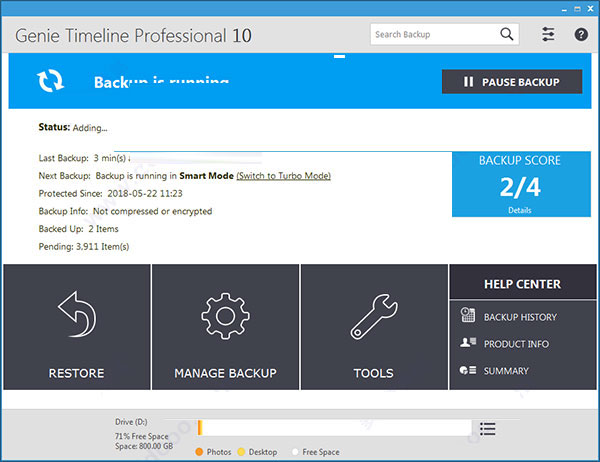This screenshot has width=600, height=462.
Task: Open help with the question mark icon
Action: click(x=581, y=34)
